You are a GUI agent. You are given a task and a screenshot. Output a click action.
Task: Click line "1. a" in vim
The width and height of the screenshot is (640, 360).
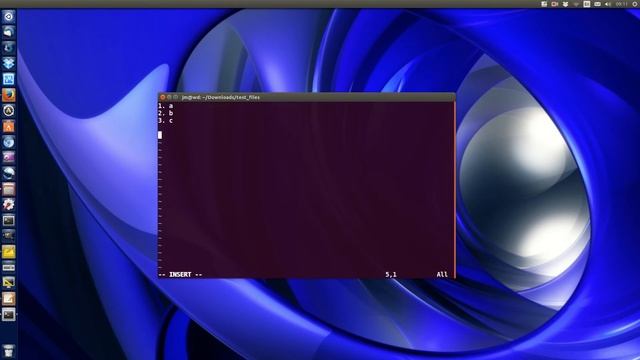165,106
